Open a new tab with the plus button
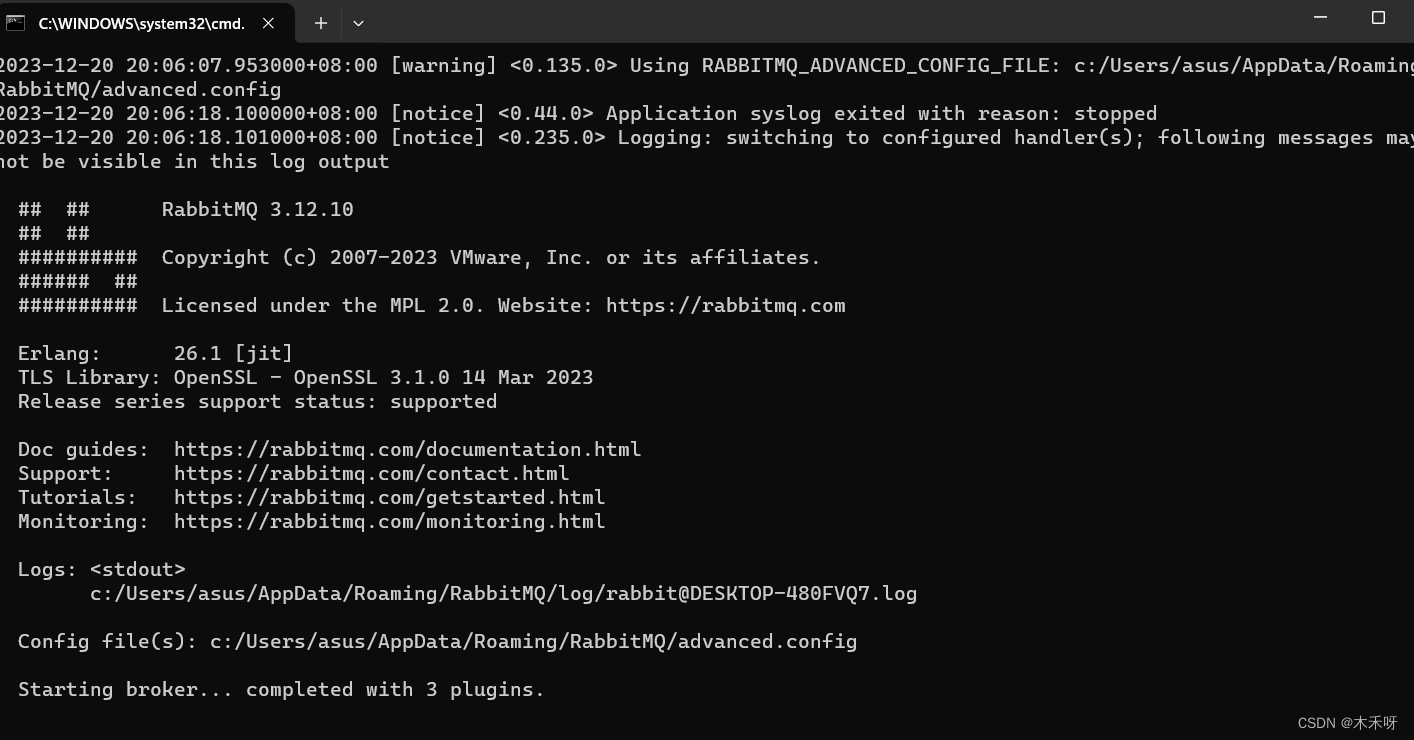The width and height of the screenshot is (1414, 740). click(320, 22)
